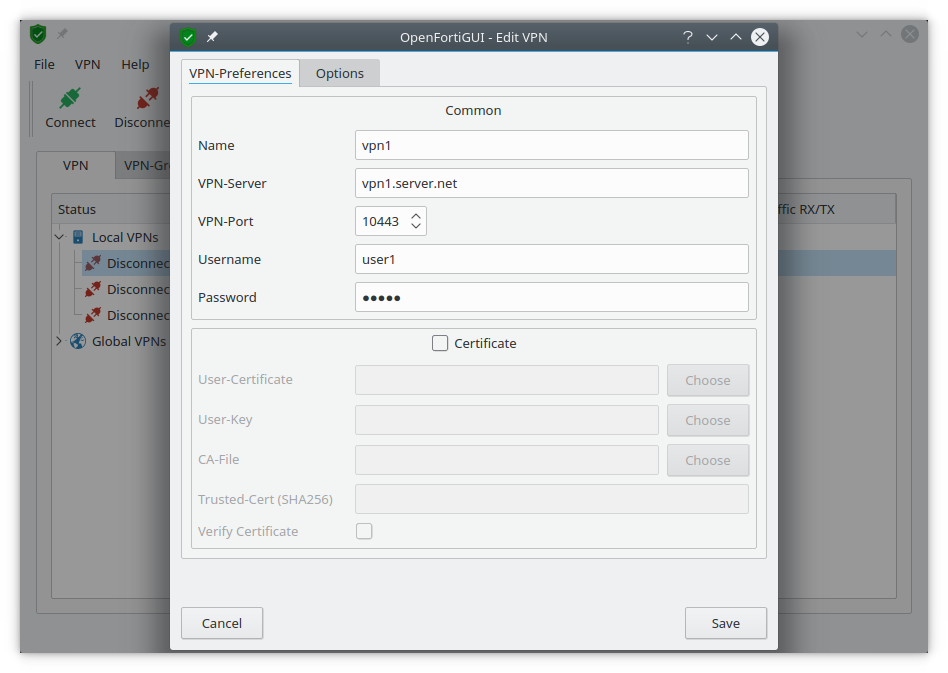Close the Edit VPN dialog

pos(760,37)
